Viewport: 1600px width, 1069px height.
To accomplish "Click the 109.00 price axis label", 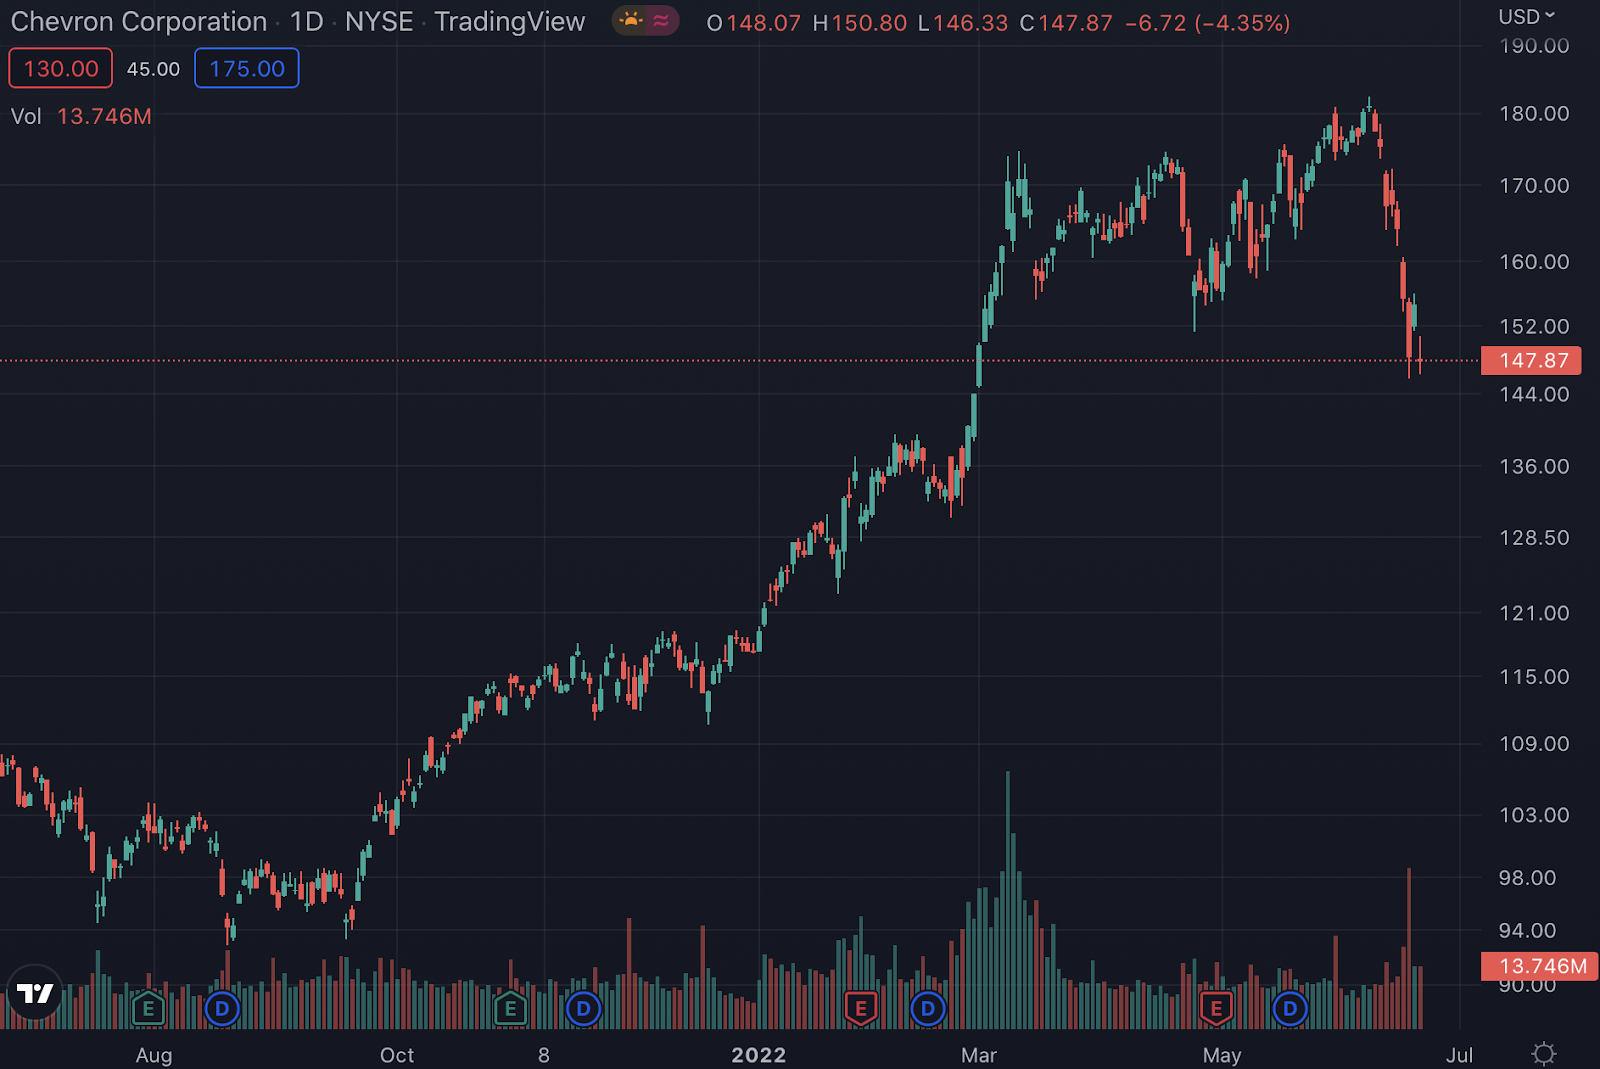I will tap(1534, 743).
